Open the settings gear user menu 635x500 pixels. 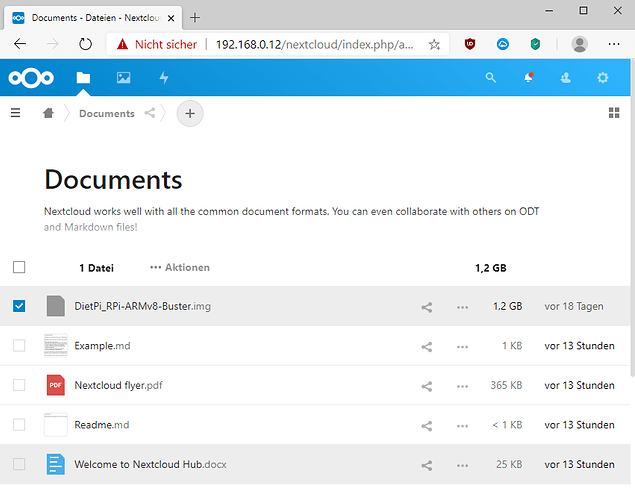coord(602,77)
